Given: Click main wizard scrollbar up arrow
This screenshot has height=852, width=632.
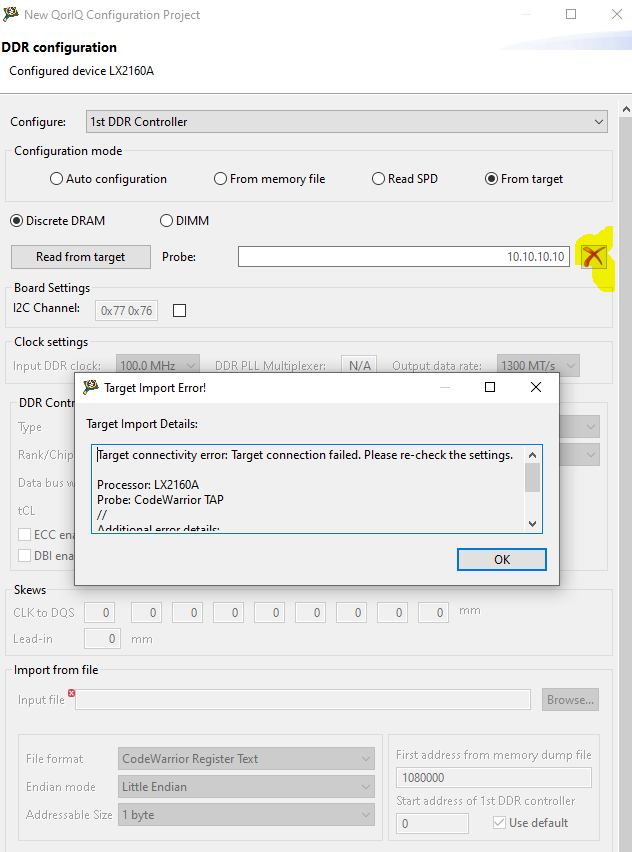Looking at the screenshot, I should [626, 109].
